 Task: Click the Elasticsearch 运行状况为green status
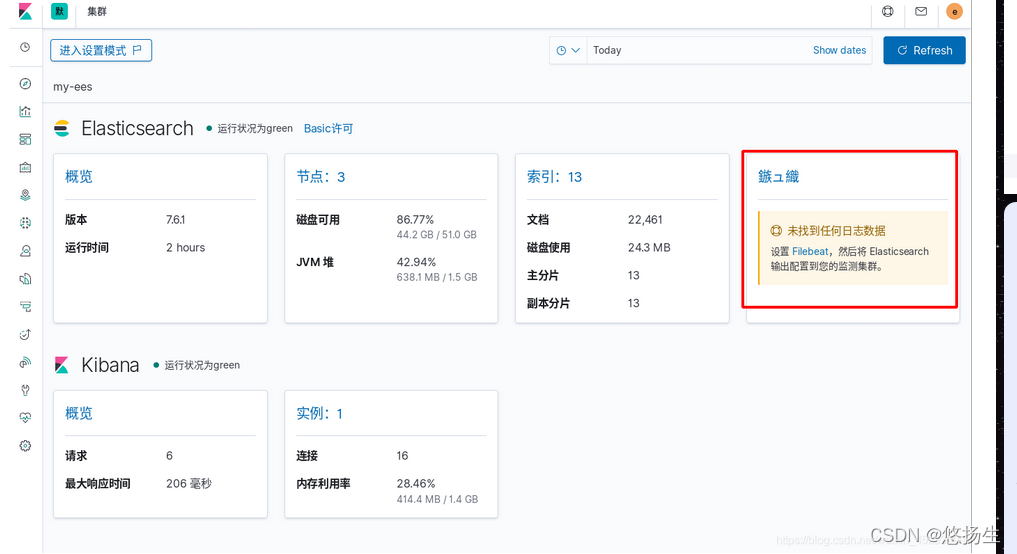click(x=255, y=128)
